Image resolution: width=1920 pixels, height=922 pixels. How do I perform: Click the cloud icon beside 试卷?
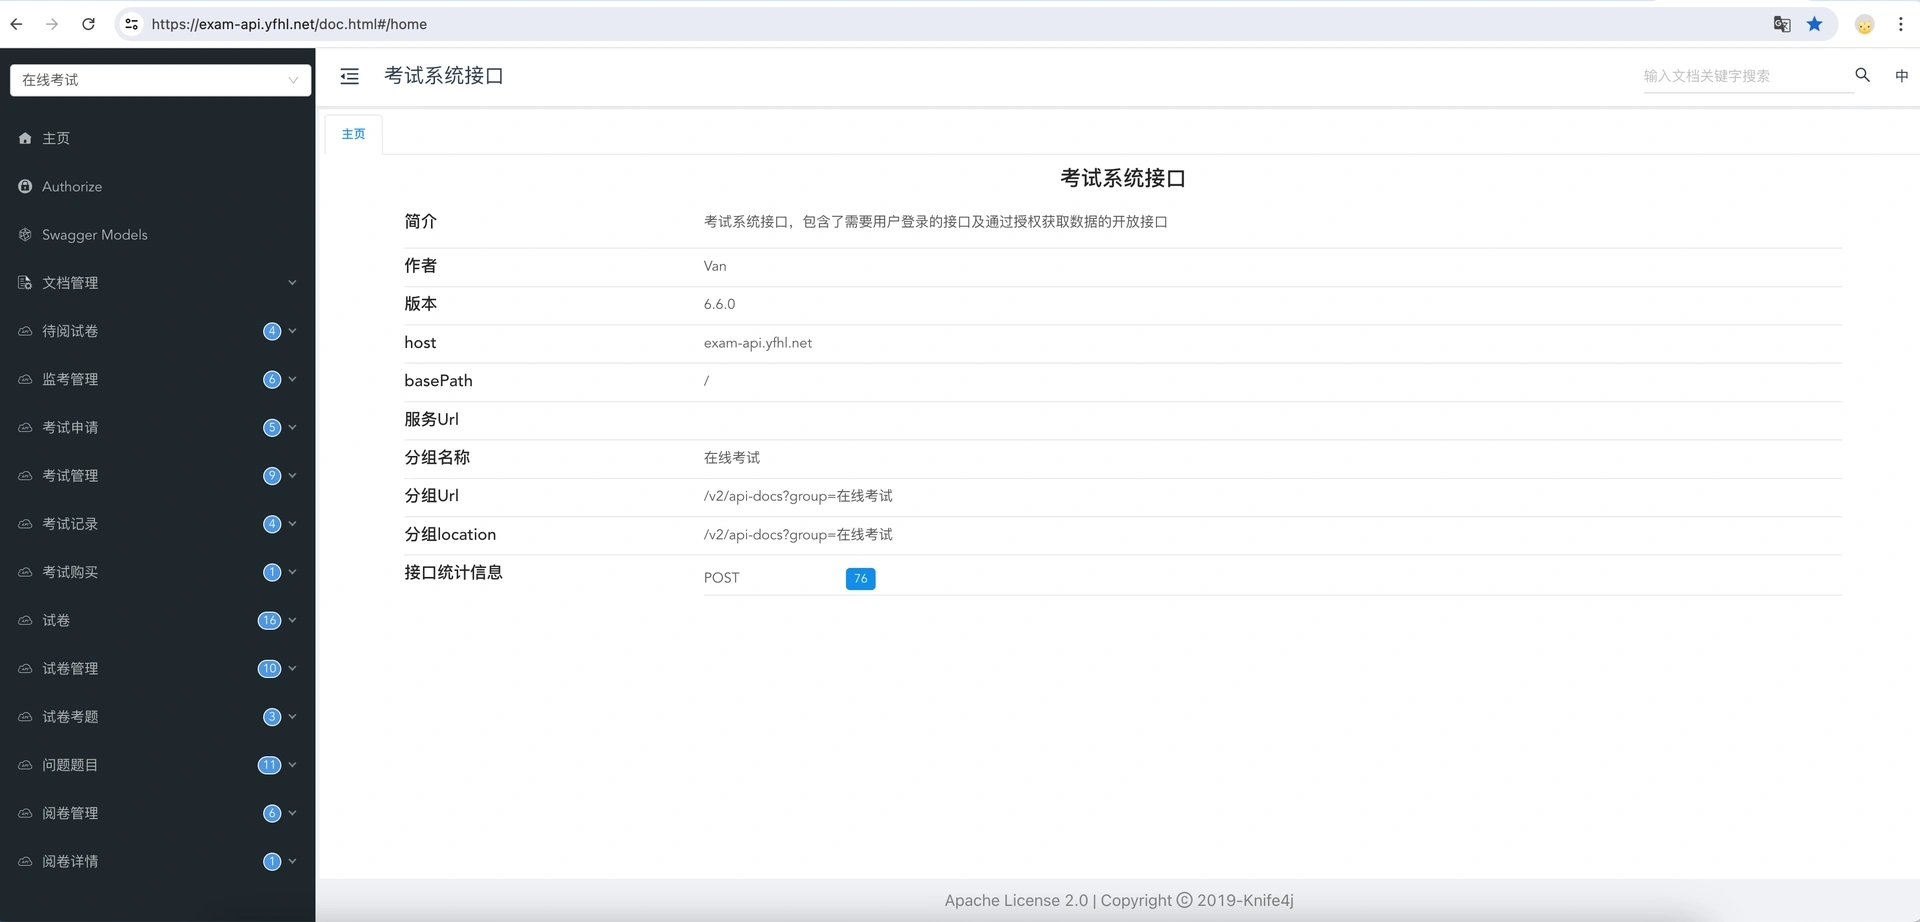click(25, 620)
